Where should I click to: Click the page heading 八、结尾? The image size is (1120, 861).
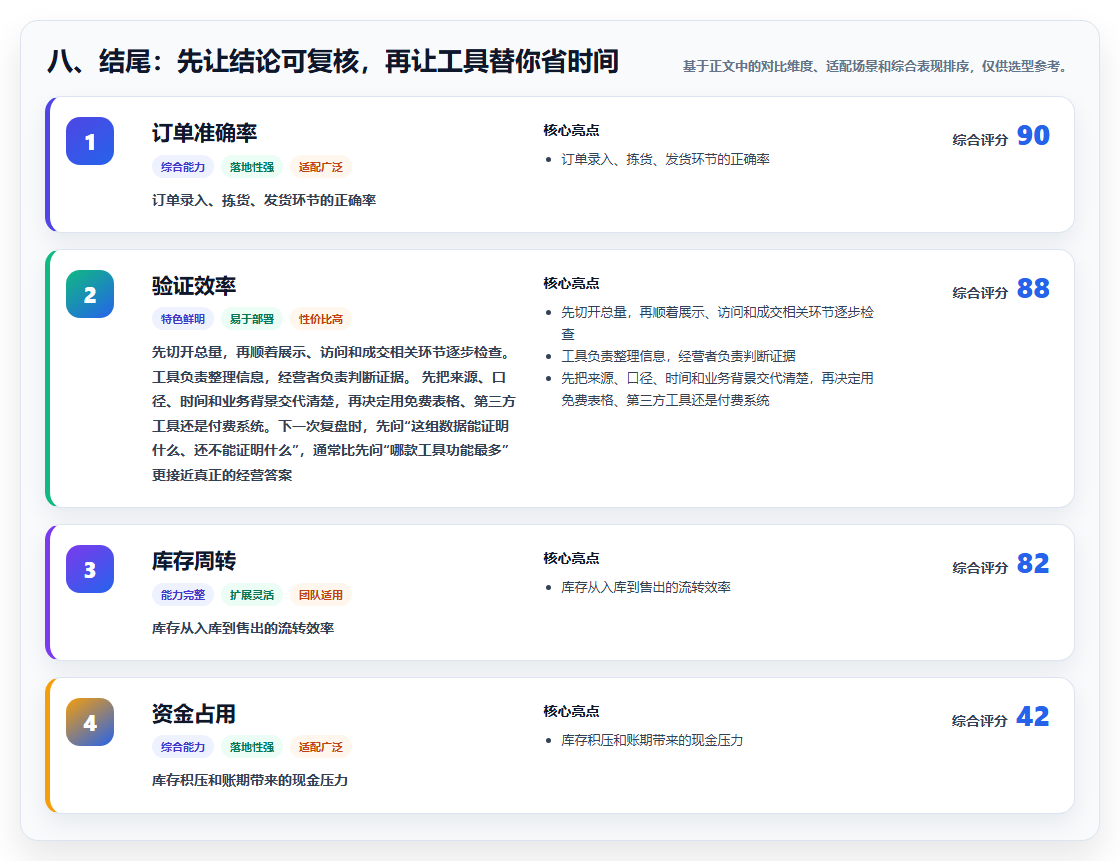(333, 61)
